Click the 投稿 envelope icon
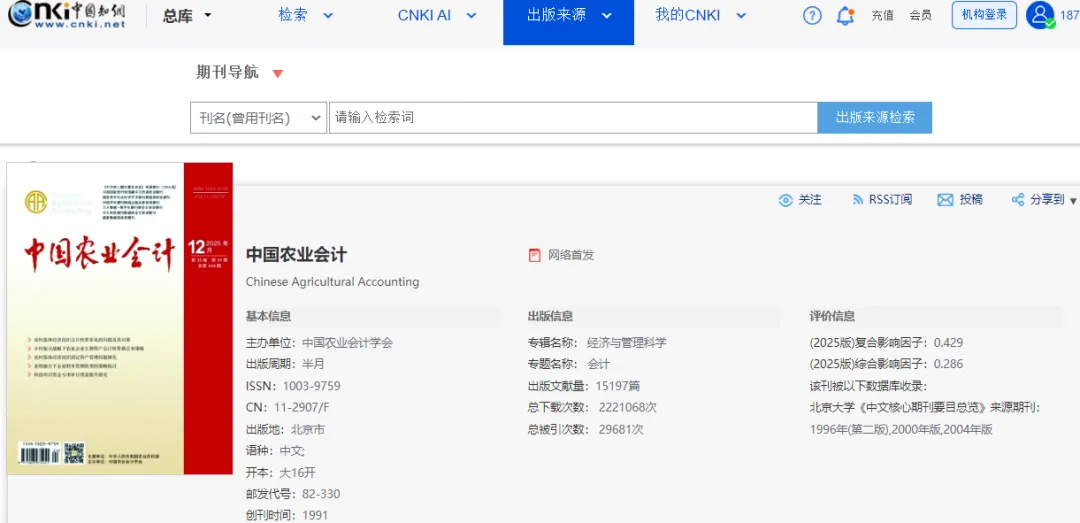The image size is (1080, 523). click(945, 200)
